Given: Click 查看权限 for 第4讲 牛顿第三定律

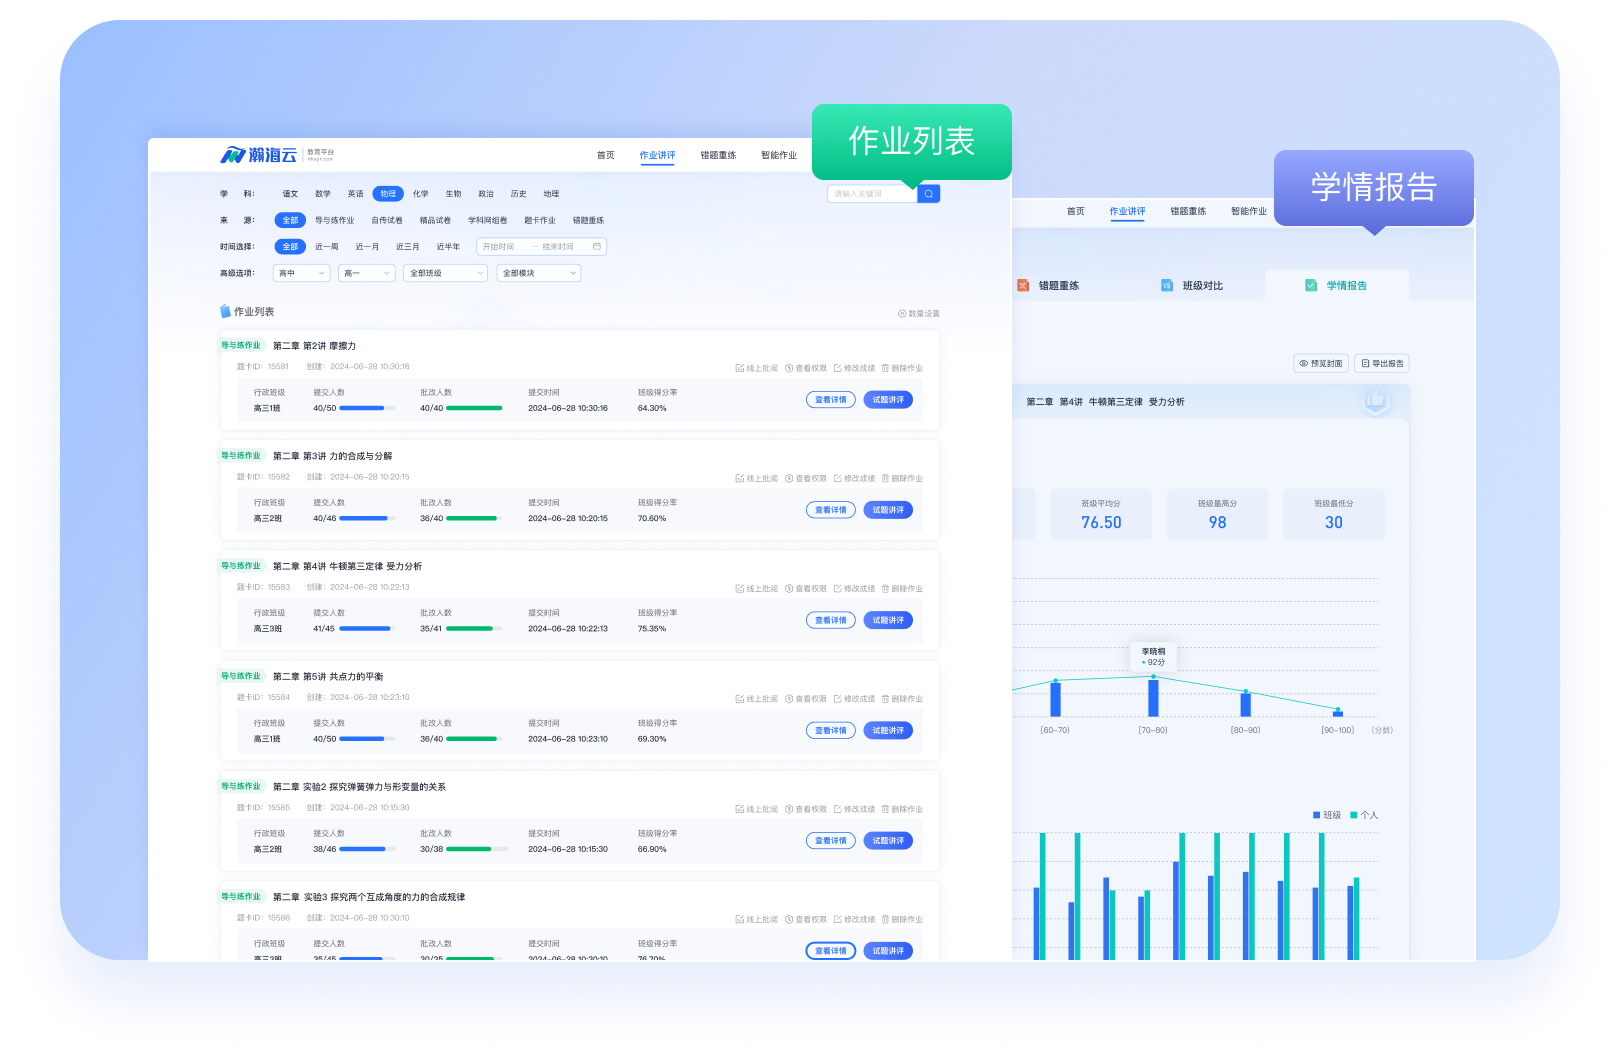Looking at the screenshot, I should [806, 589].
